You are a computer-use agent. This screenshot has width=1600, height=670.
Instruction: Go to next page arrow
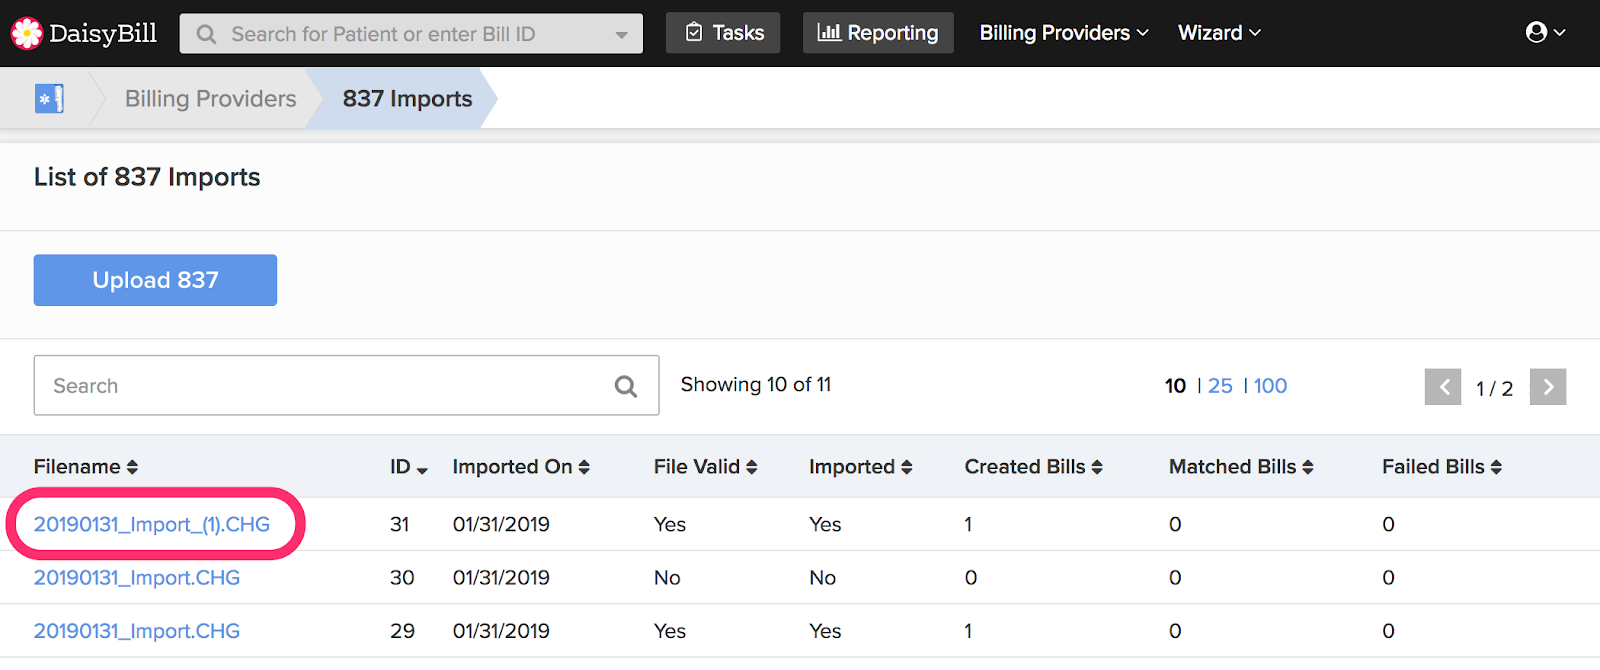coord(1548,387)
